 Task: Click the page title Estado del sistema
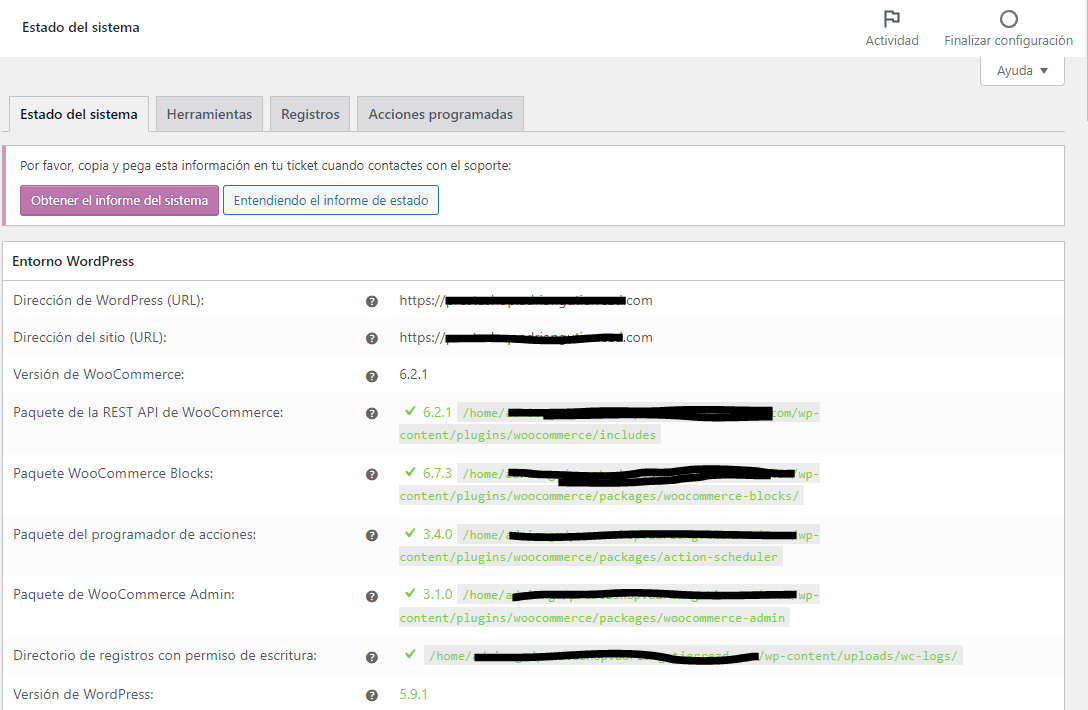[80, 28]
